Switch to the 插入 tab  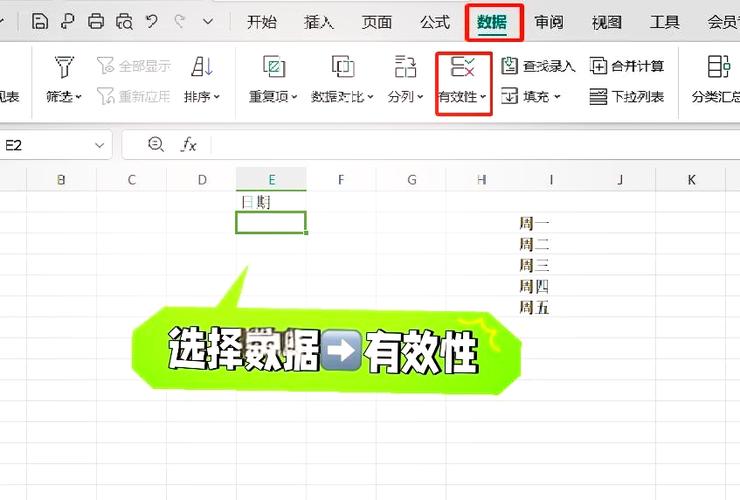pos(319,22)
